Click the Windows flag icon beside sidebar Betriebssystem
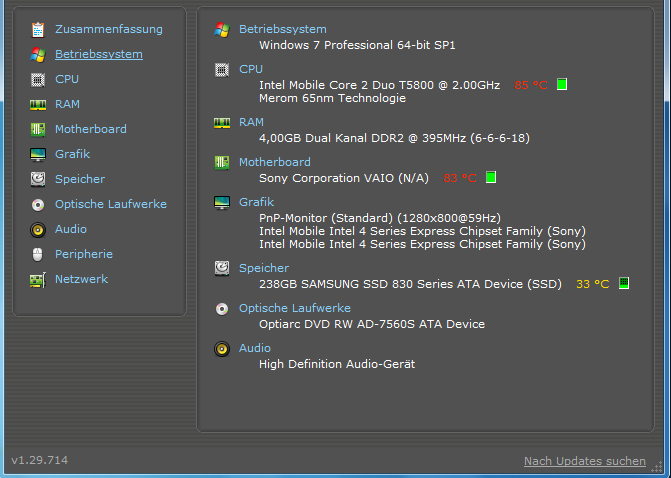 [x=38, y=54]
